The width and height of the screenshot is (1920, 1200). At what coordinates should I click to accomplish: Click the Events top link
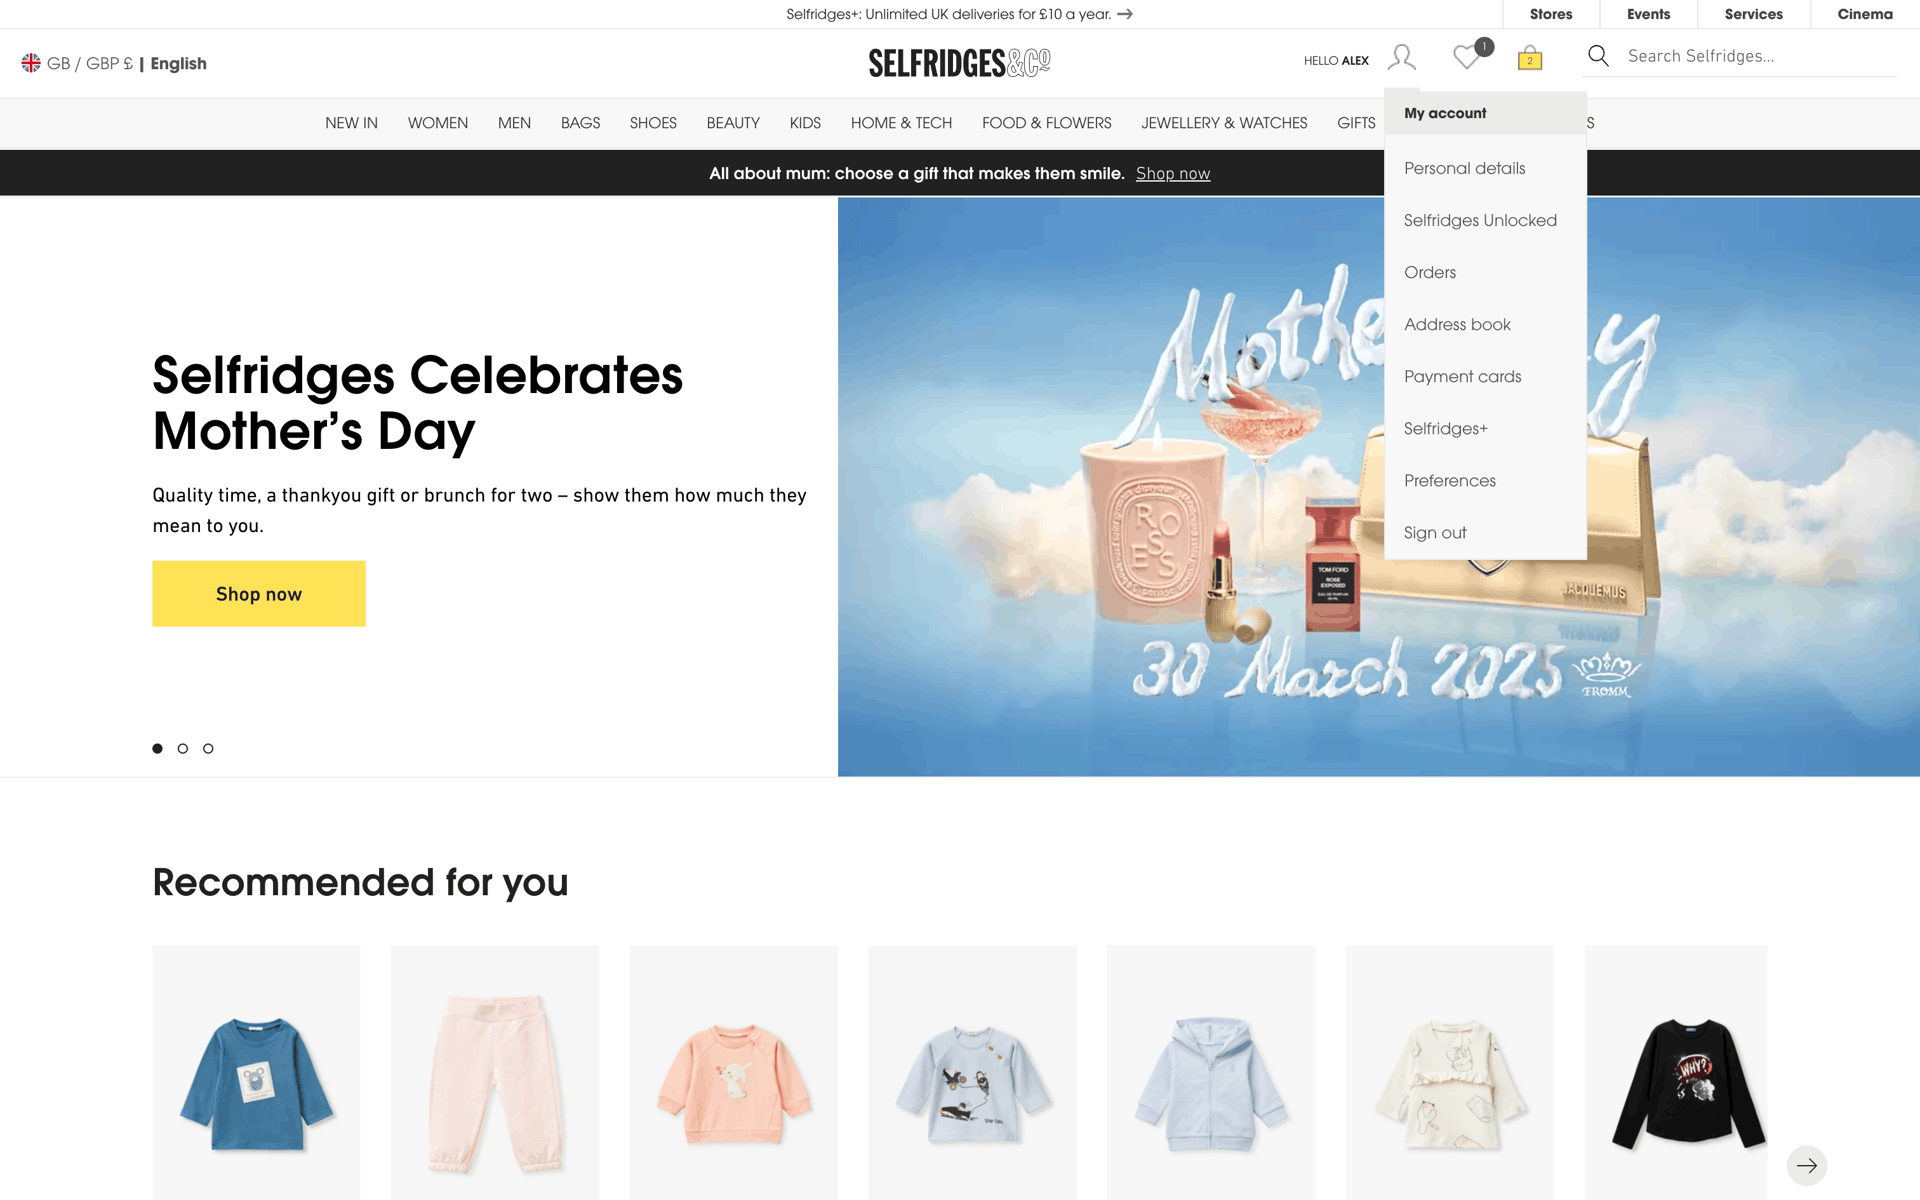(x=1648, y=14)
